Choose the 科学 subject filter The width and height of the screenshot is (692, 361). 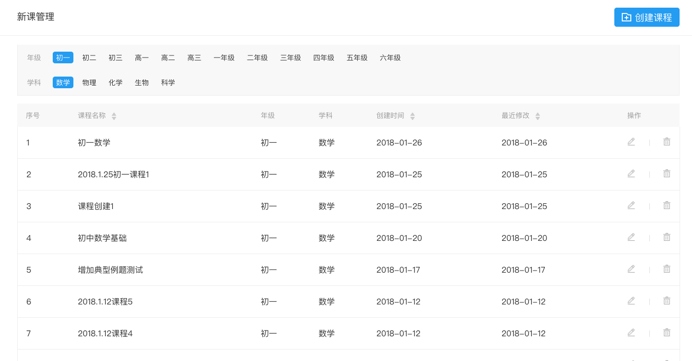pyautogui.click(x=168, y=83)
